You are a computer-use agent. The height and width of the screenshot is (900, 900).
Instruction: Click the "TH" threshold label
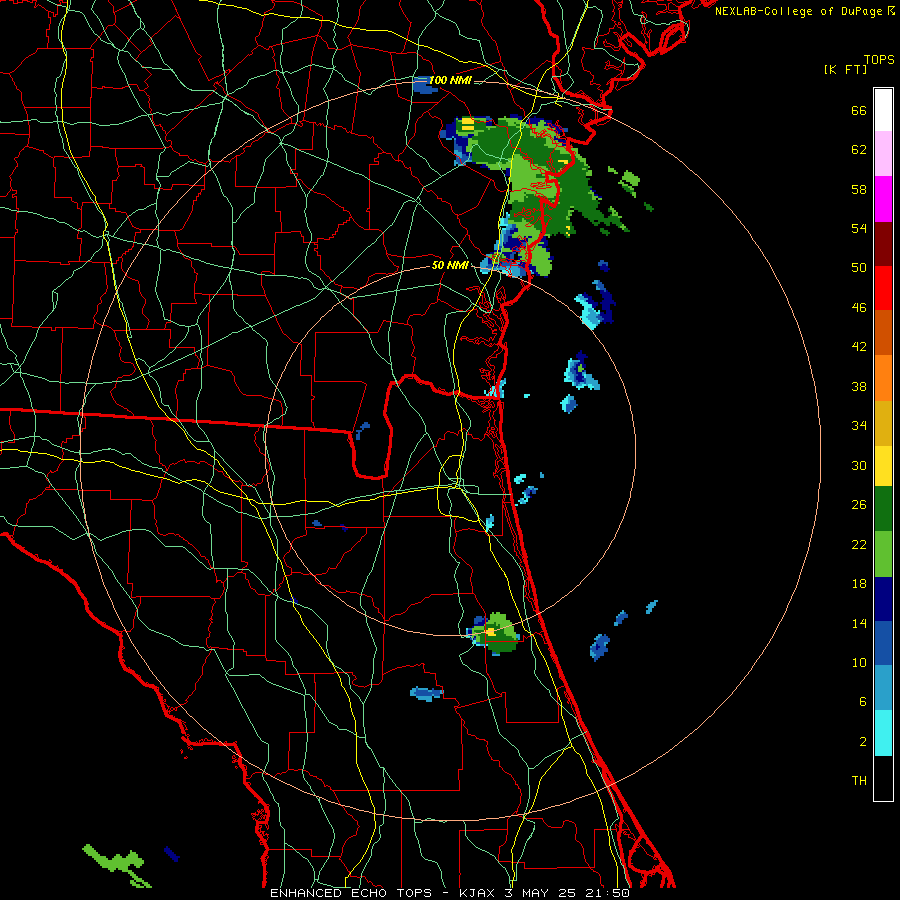point(859,781)
